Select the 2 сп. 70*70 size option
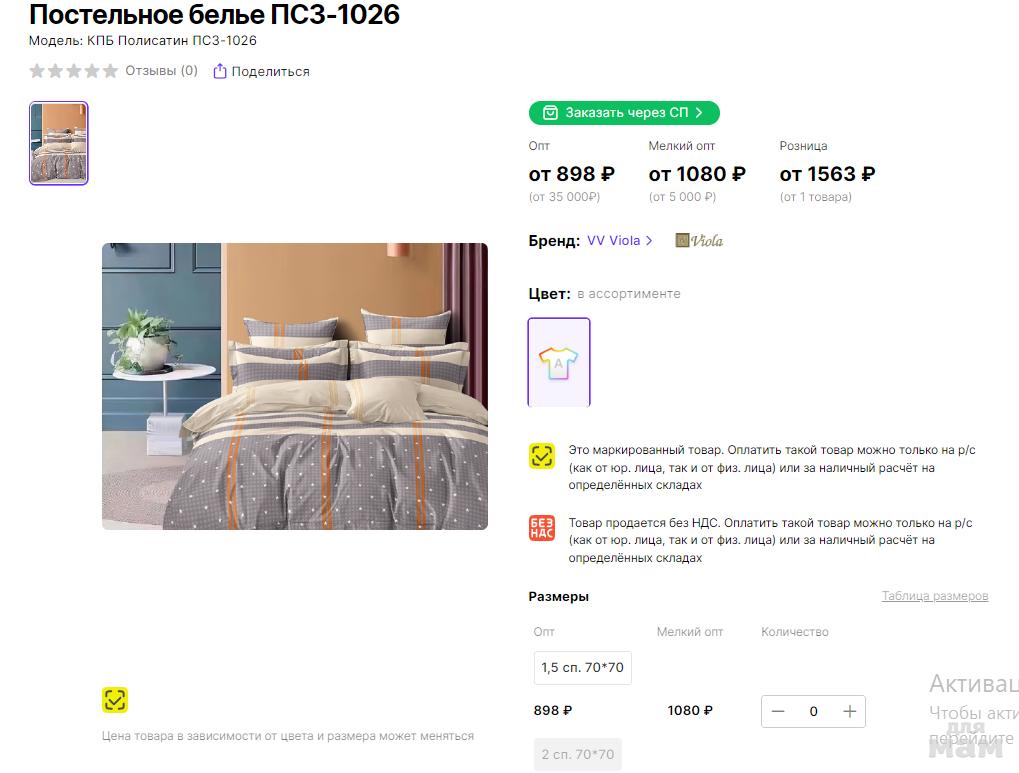Image resolution: width=1019 pixels, height=773 pixels. point(578,754)
